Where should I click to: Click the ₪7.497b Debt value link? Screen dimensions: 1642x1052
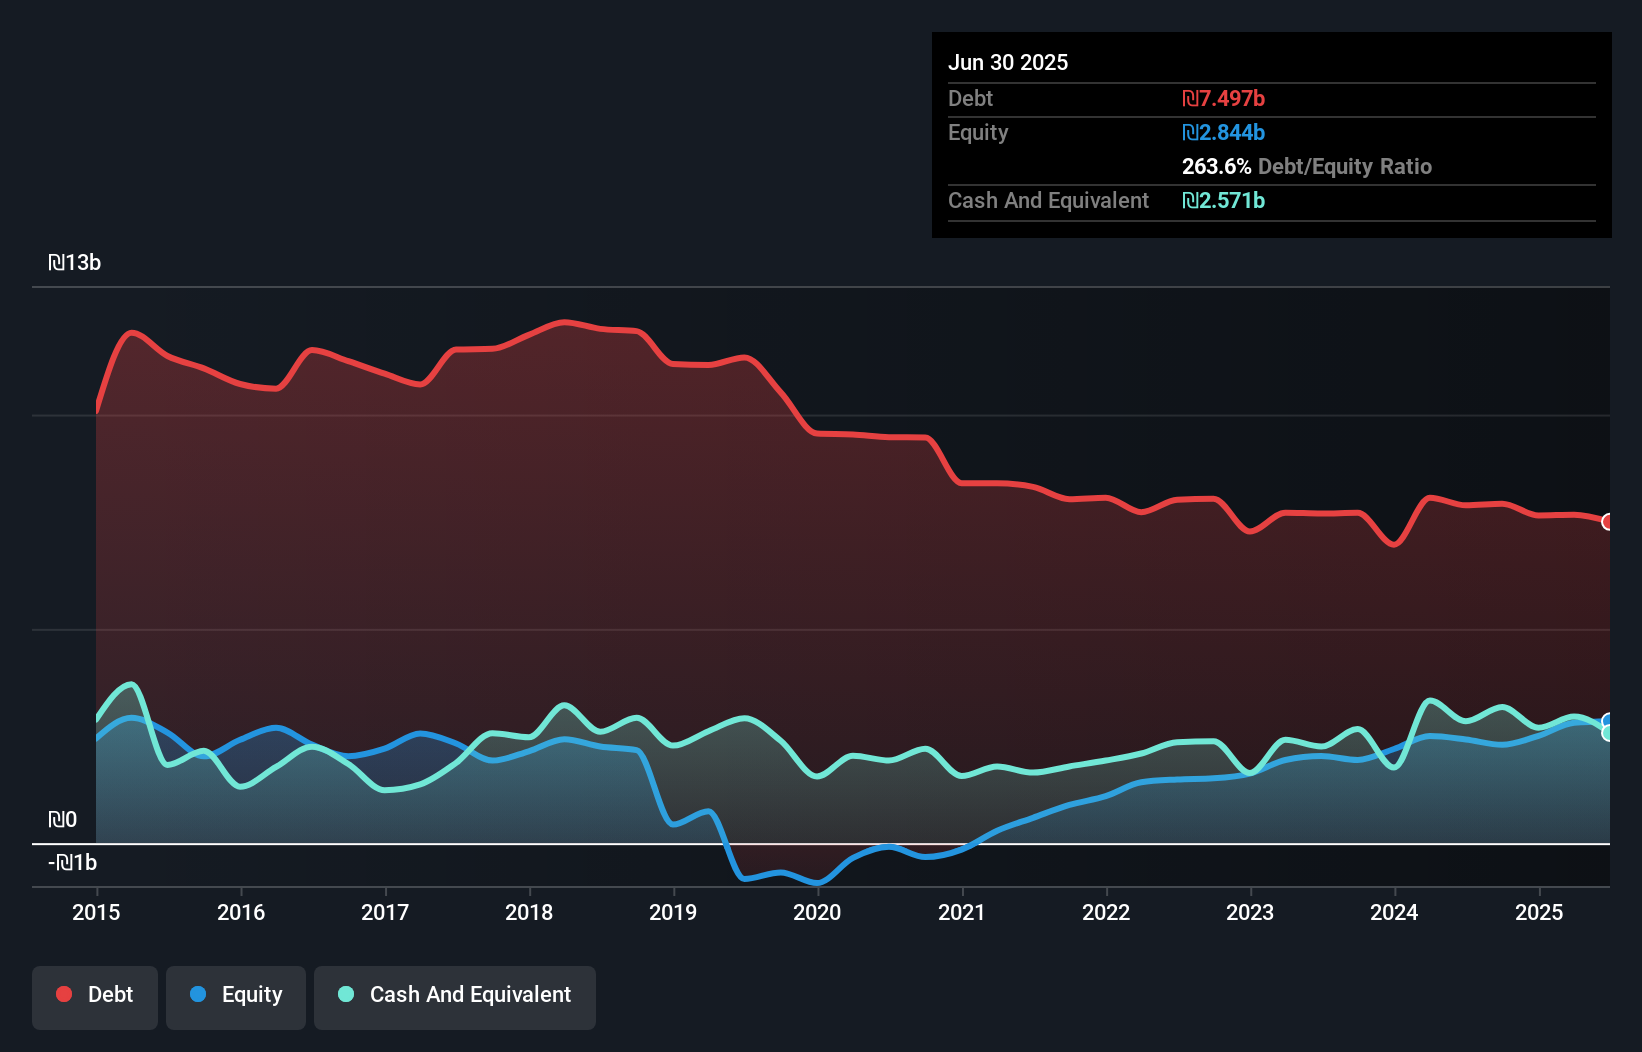click(1222, 98)
